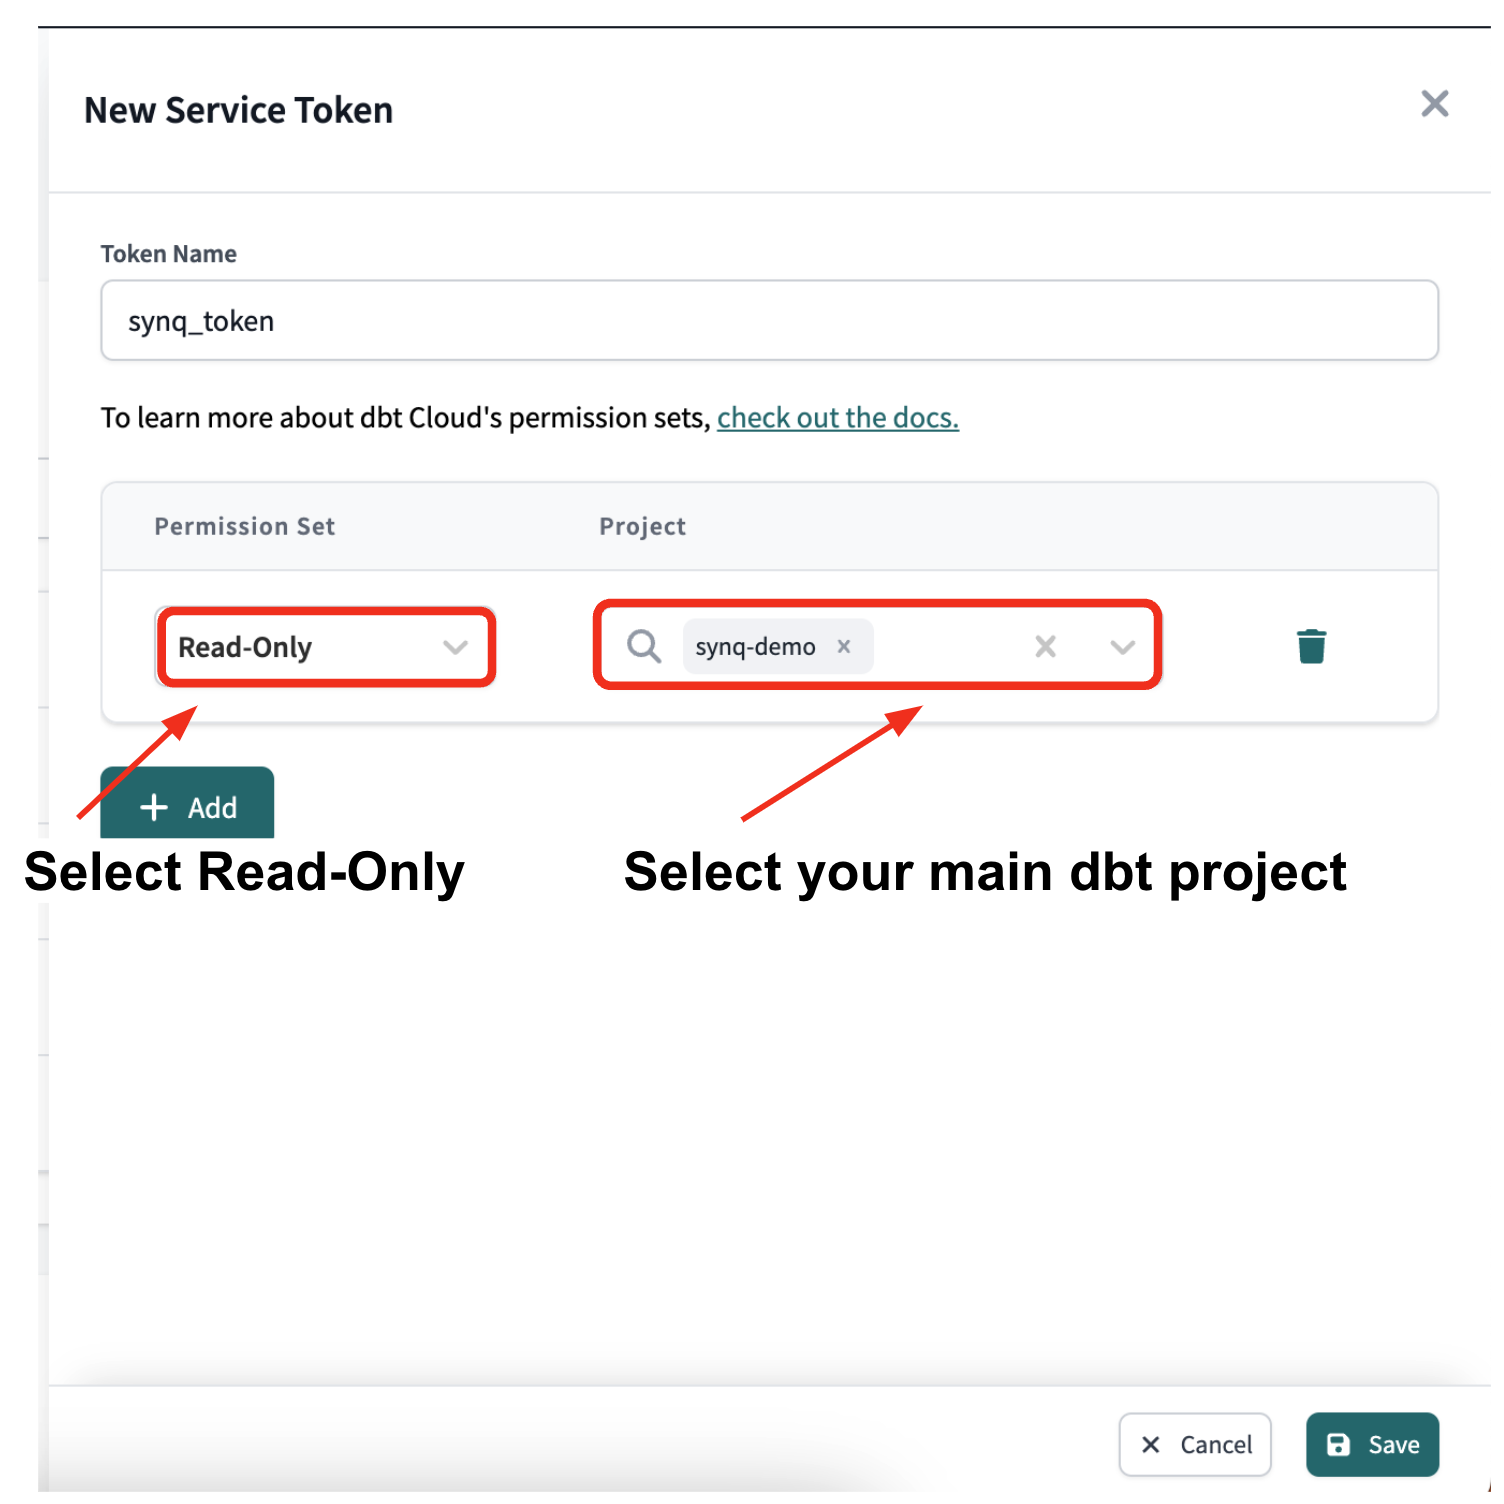Clear all selected projects with X icon

[1045, 646]
